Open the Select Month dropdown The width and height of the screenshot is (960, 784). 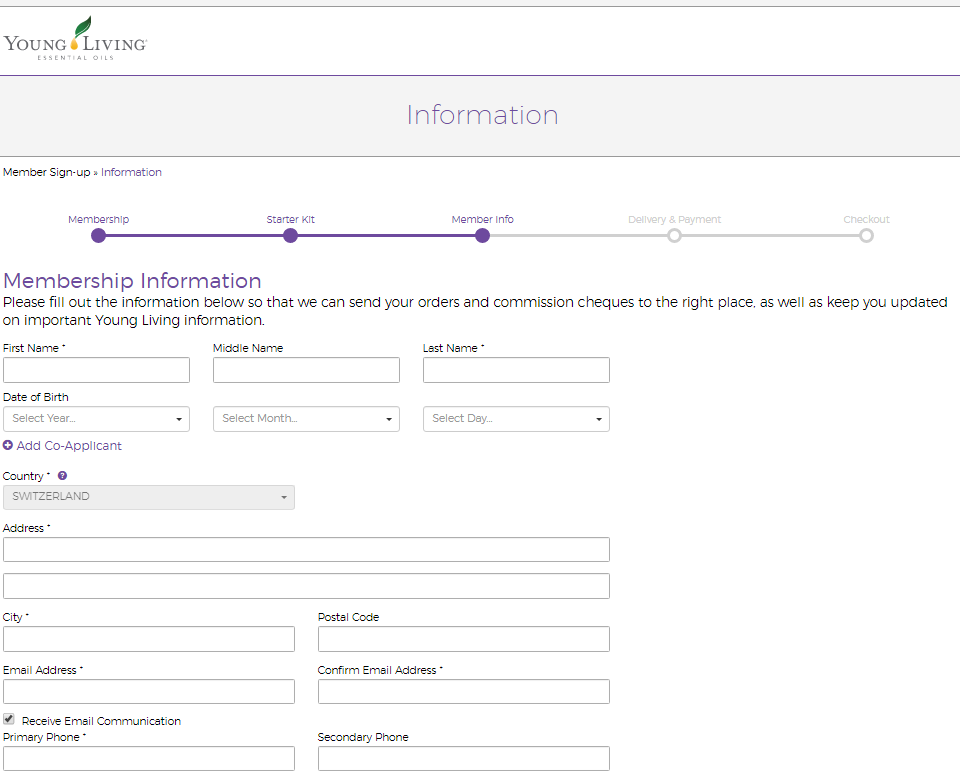(306, 419)
